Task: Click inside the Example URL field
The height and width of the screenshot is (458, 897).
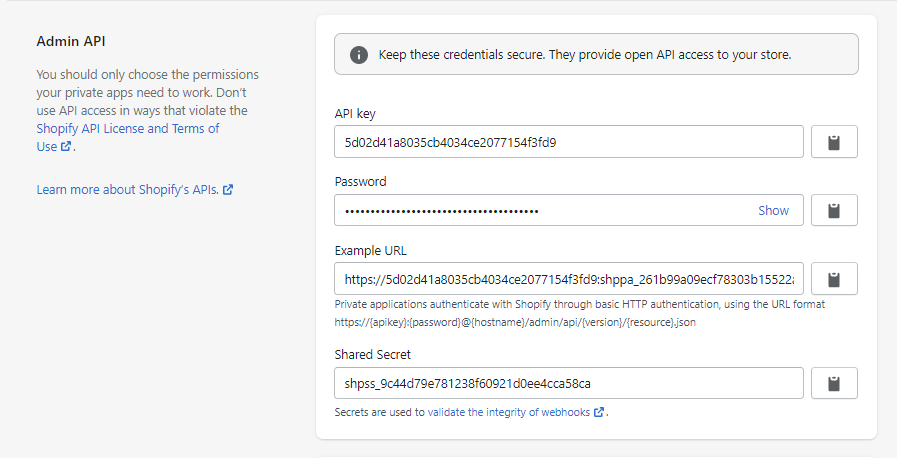Action: [x=569, y=279]
